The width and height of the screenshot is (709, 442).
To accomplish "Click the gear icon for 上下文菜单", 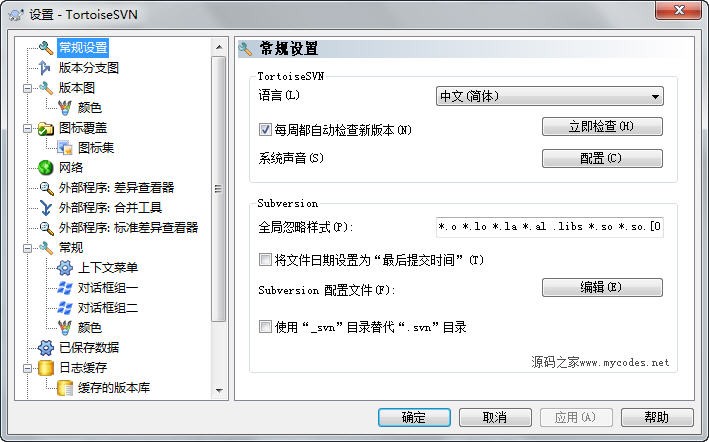I will (x=65, y=268).
